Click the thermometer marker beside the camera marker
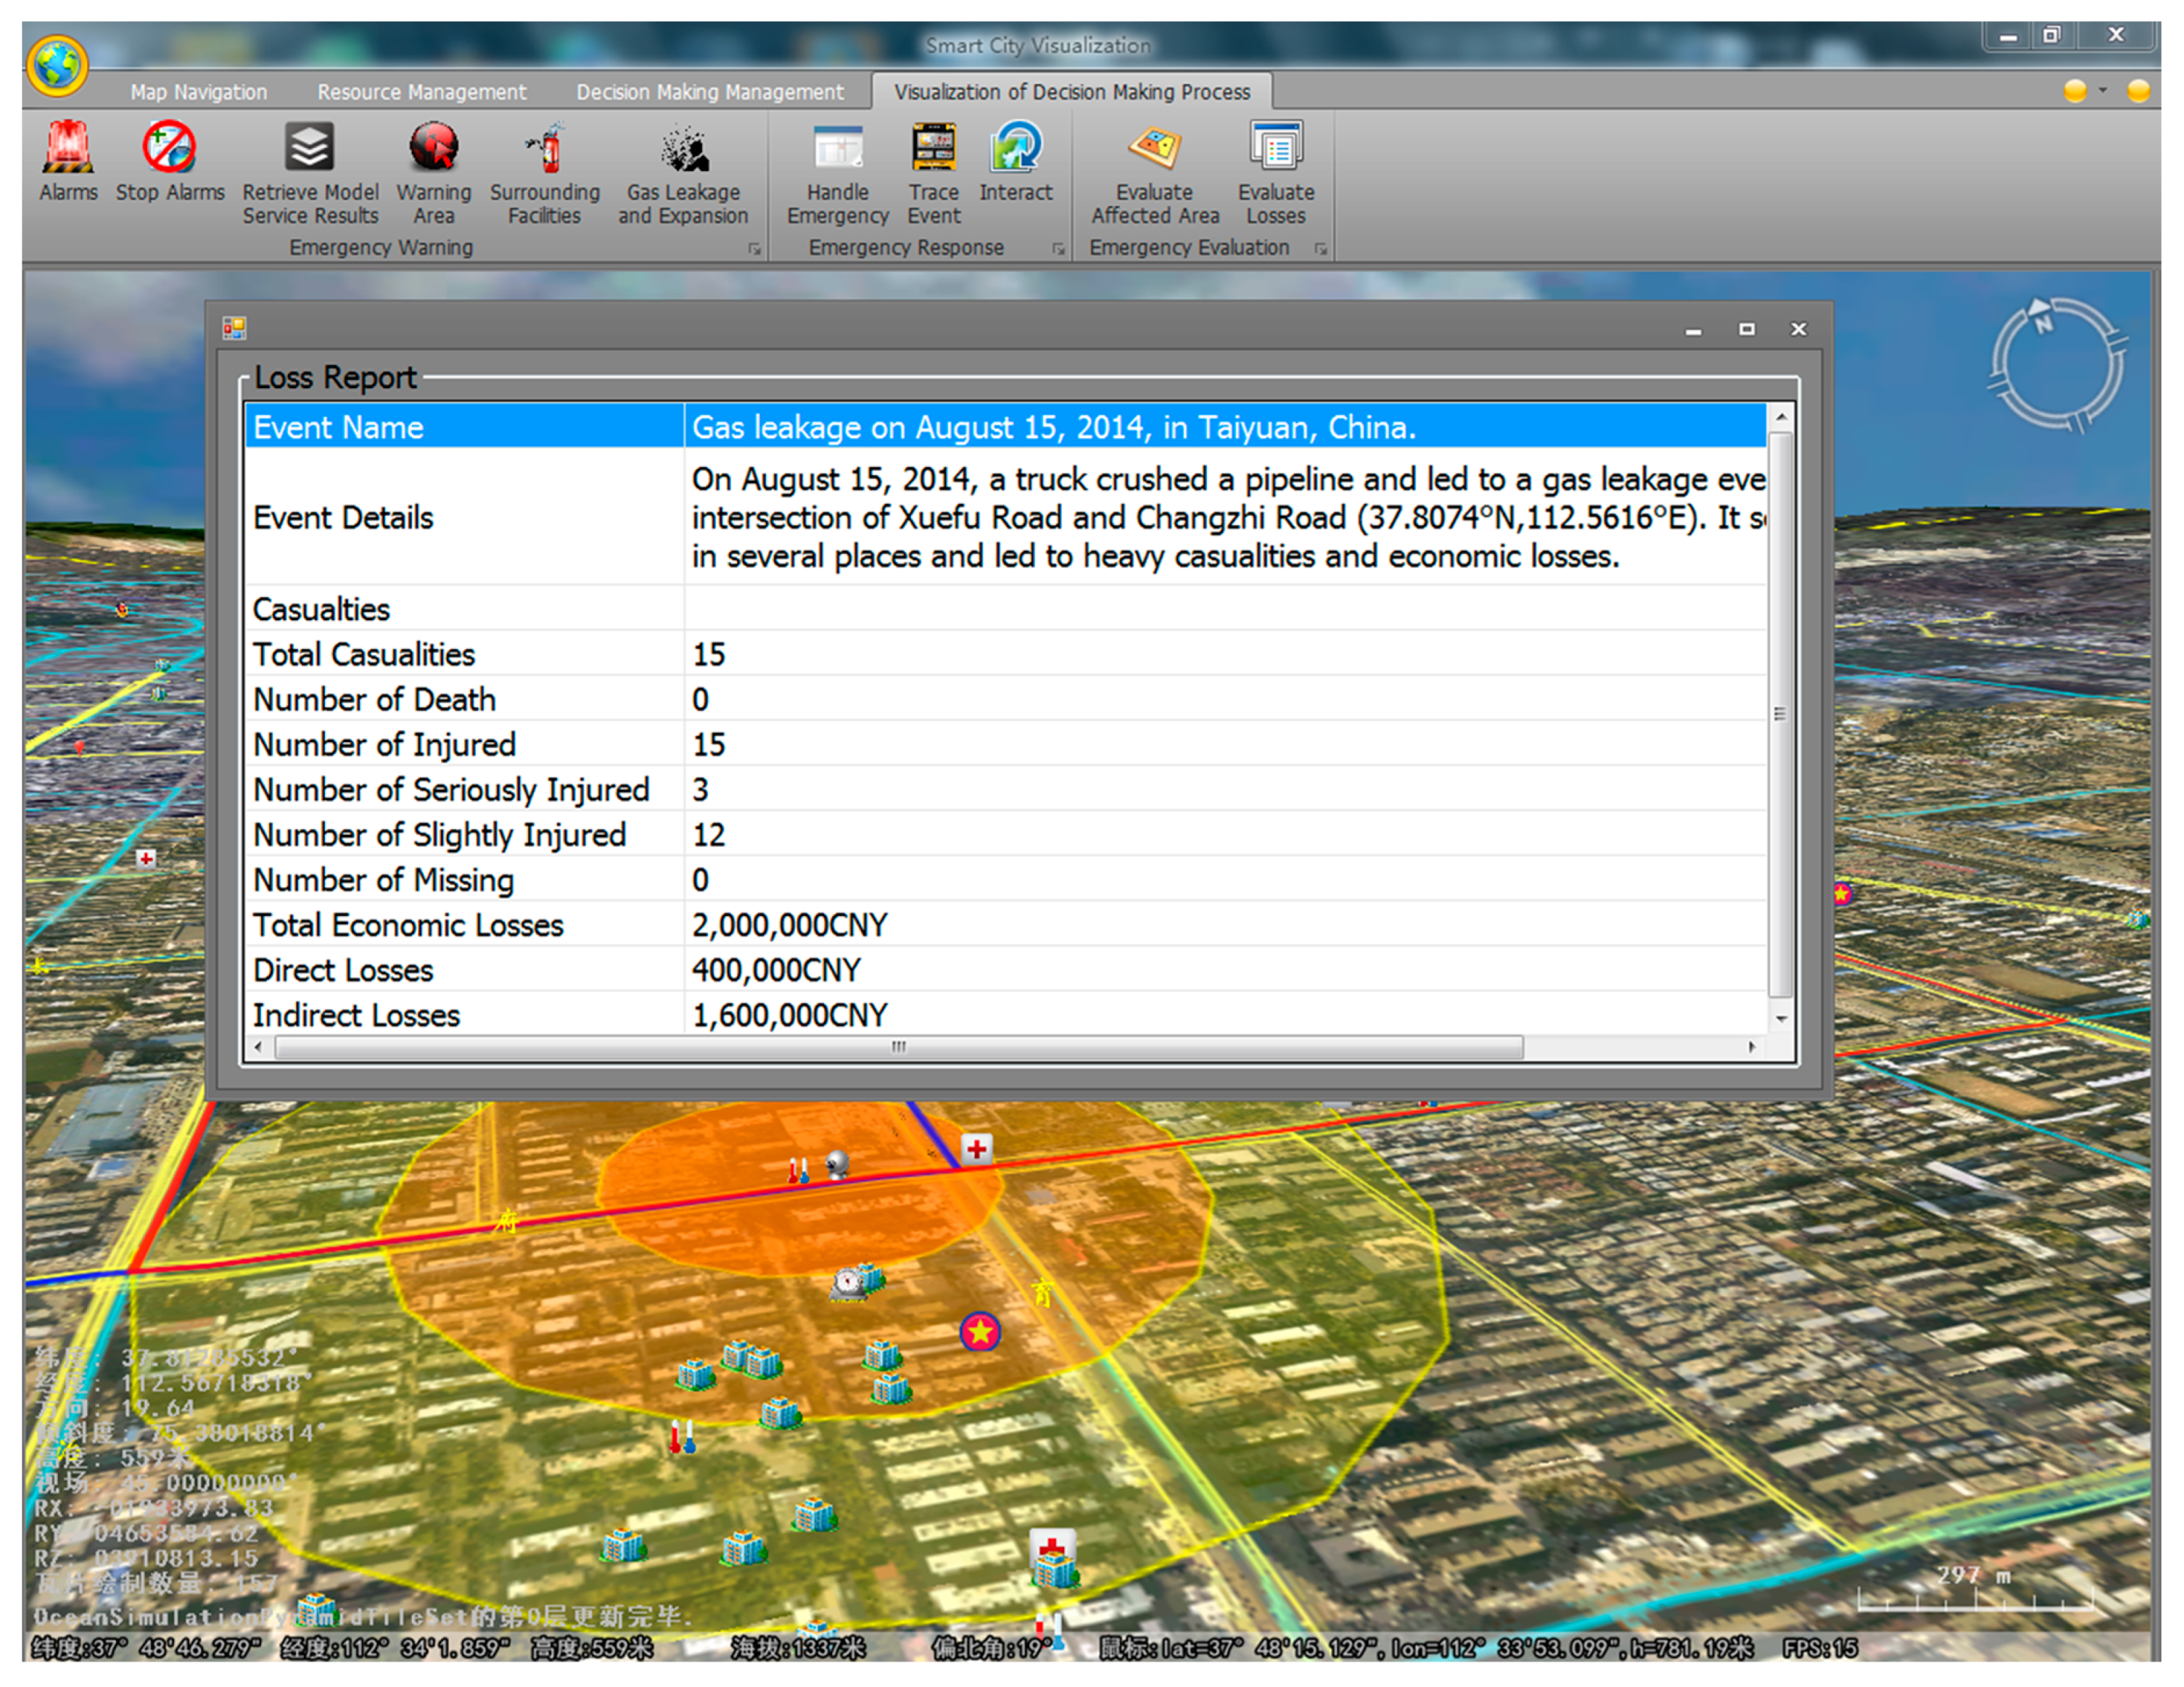The height and width of the screenshot is (1687, 2184). click(x=798, y=1170)
